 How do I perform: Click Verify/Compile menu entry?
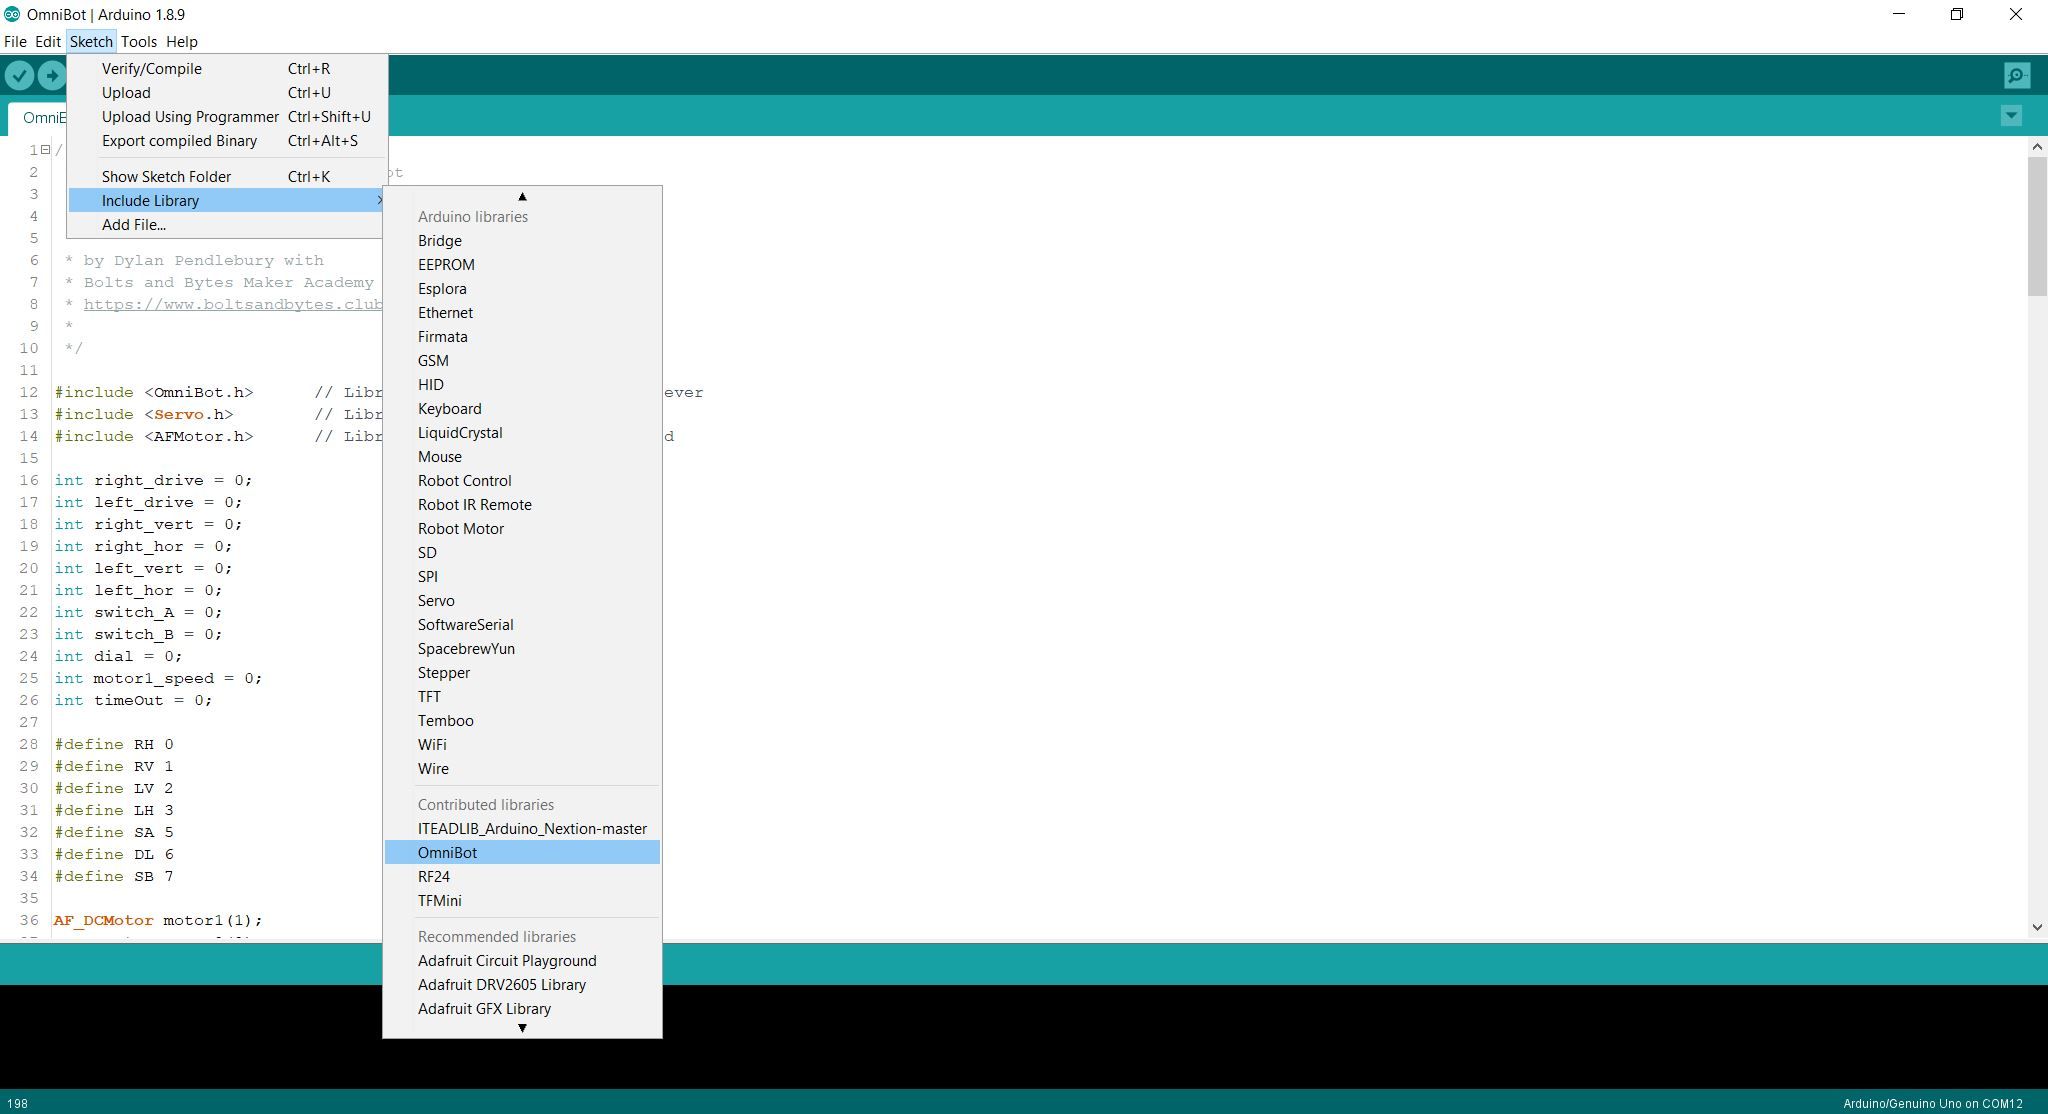pos(152,69)
